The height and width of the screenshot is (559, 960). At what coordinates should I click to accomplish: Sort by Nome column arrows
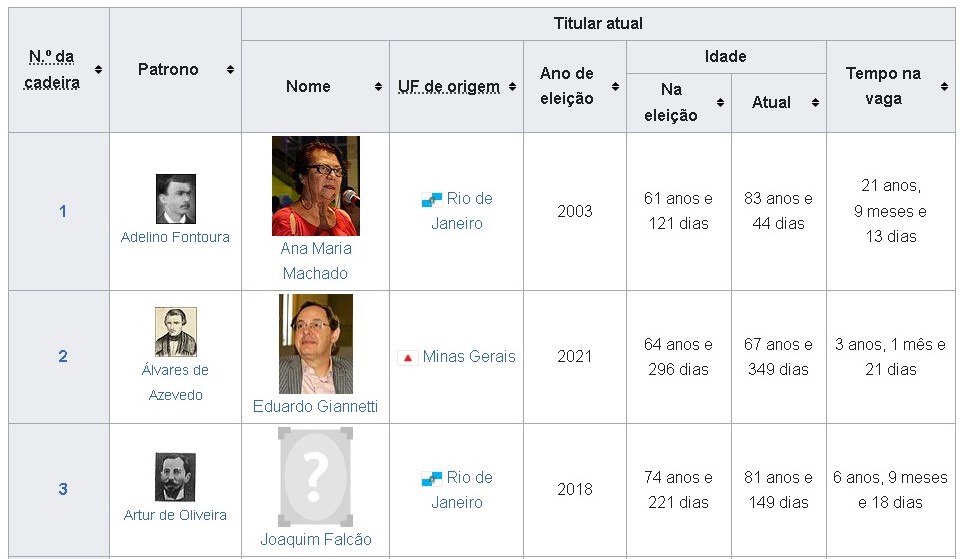point(378,87)
